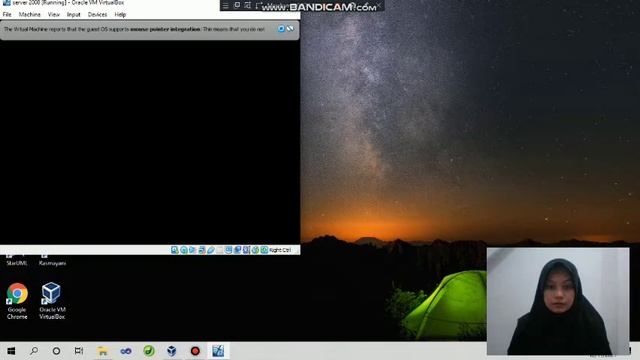
Task: Open the Input menu
Action: pyautogui.click(x=73, y=14)
